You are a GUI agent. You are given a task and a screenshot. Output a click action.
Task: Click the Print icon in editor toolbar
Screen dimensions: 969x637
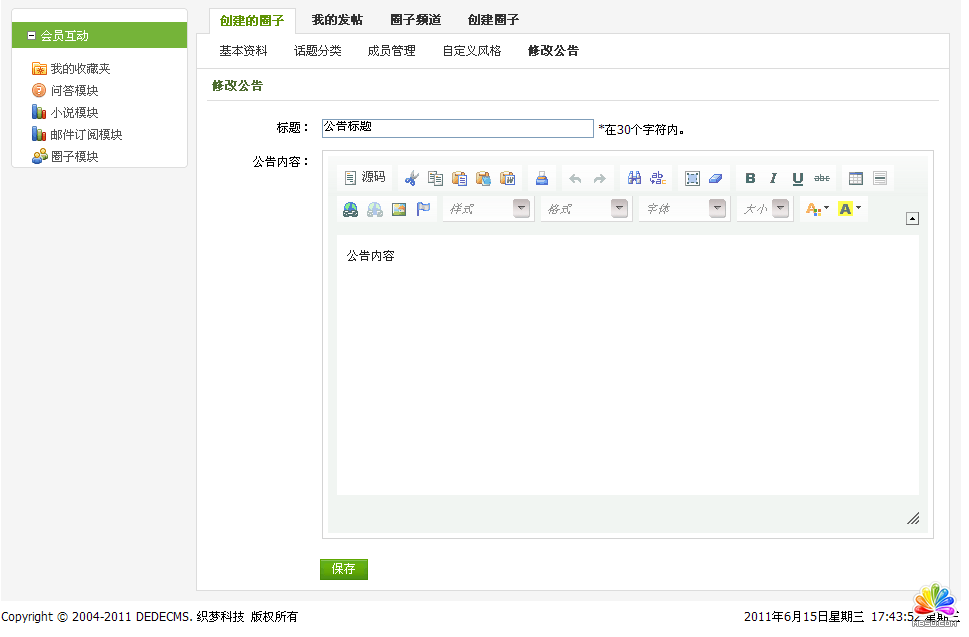point(541,179)
